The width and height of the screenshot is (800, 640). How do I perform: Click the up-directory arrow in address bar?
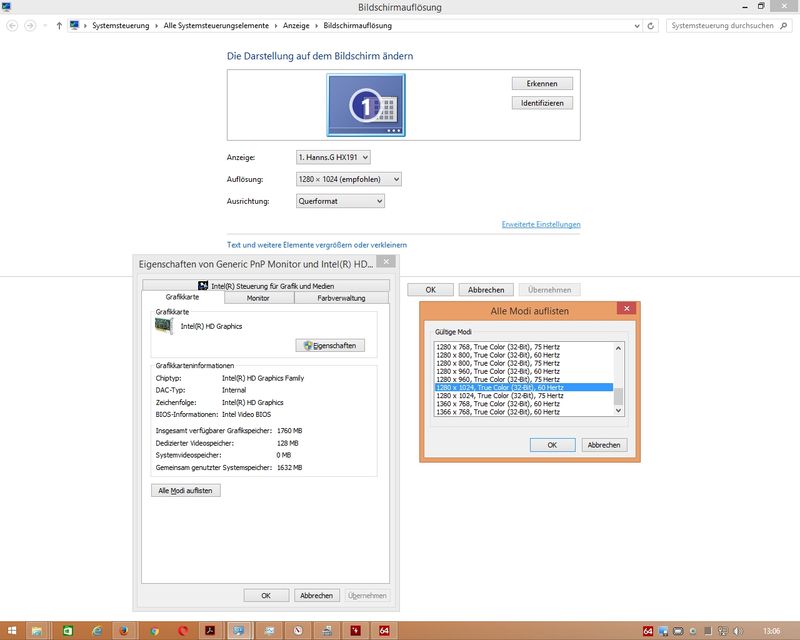(59, 26)
